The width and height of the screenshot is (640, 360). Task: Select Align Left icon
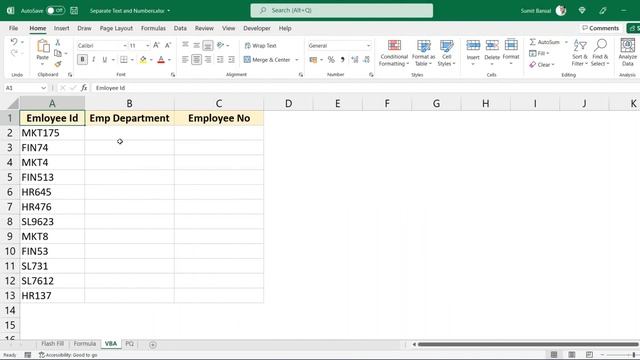(185, 60)
